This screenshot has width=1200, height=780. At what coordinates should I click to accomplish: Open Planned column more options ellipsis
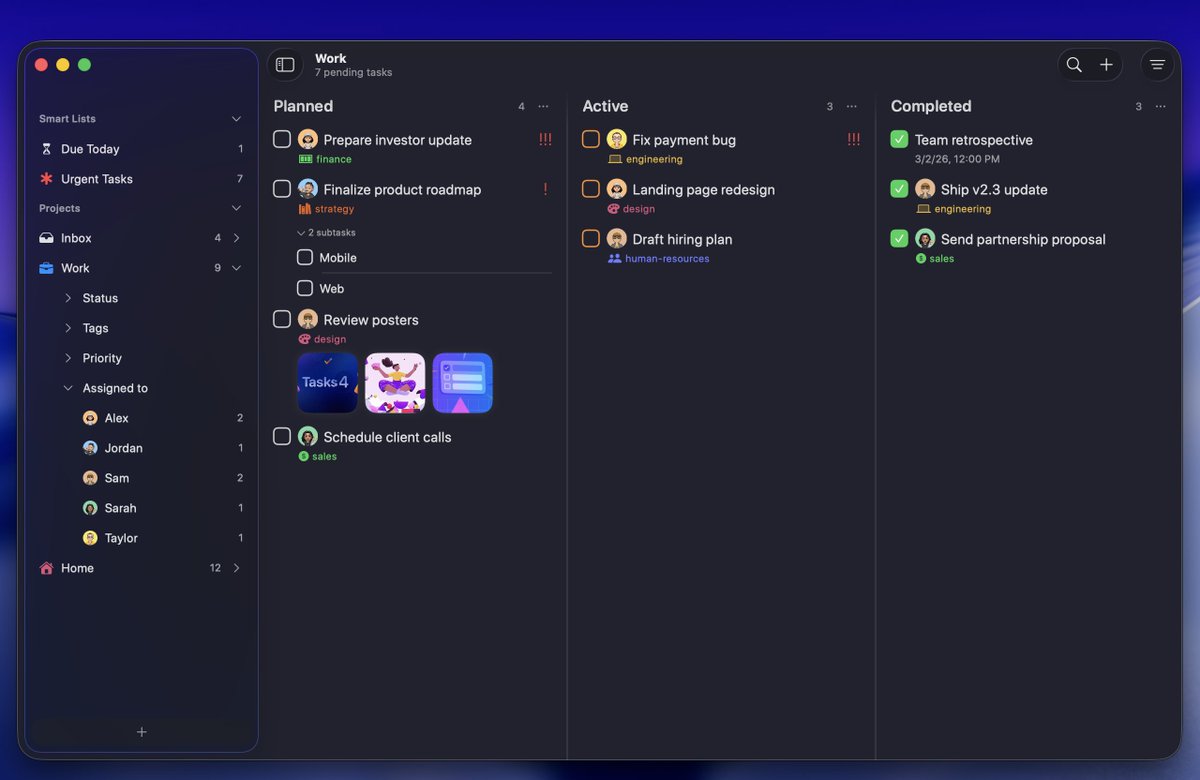click(x=543, y=107)
